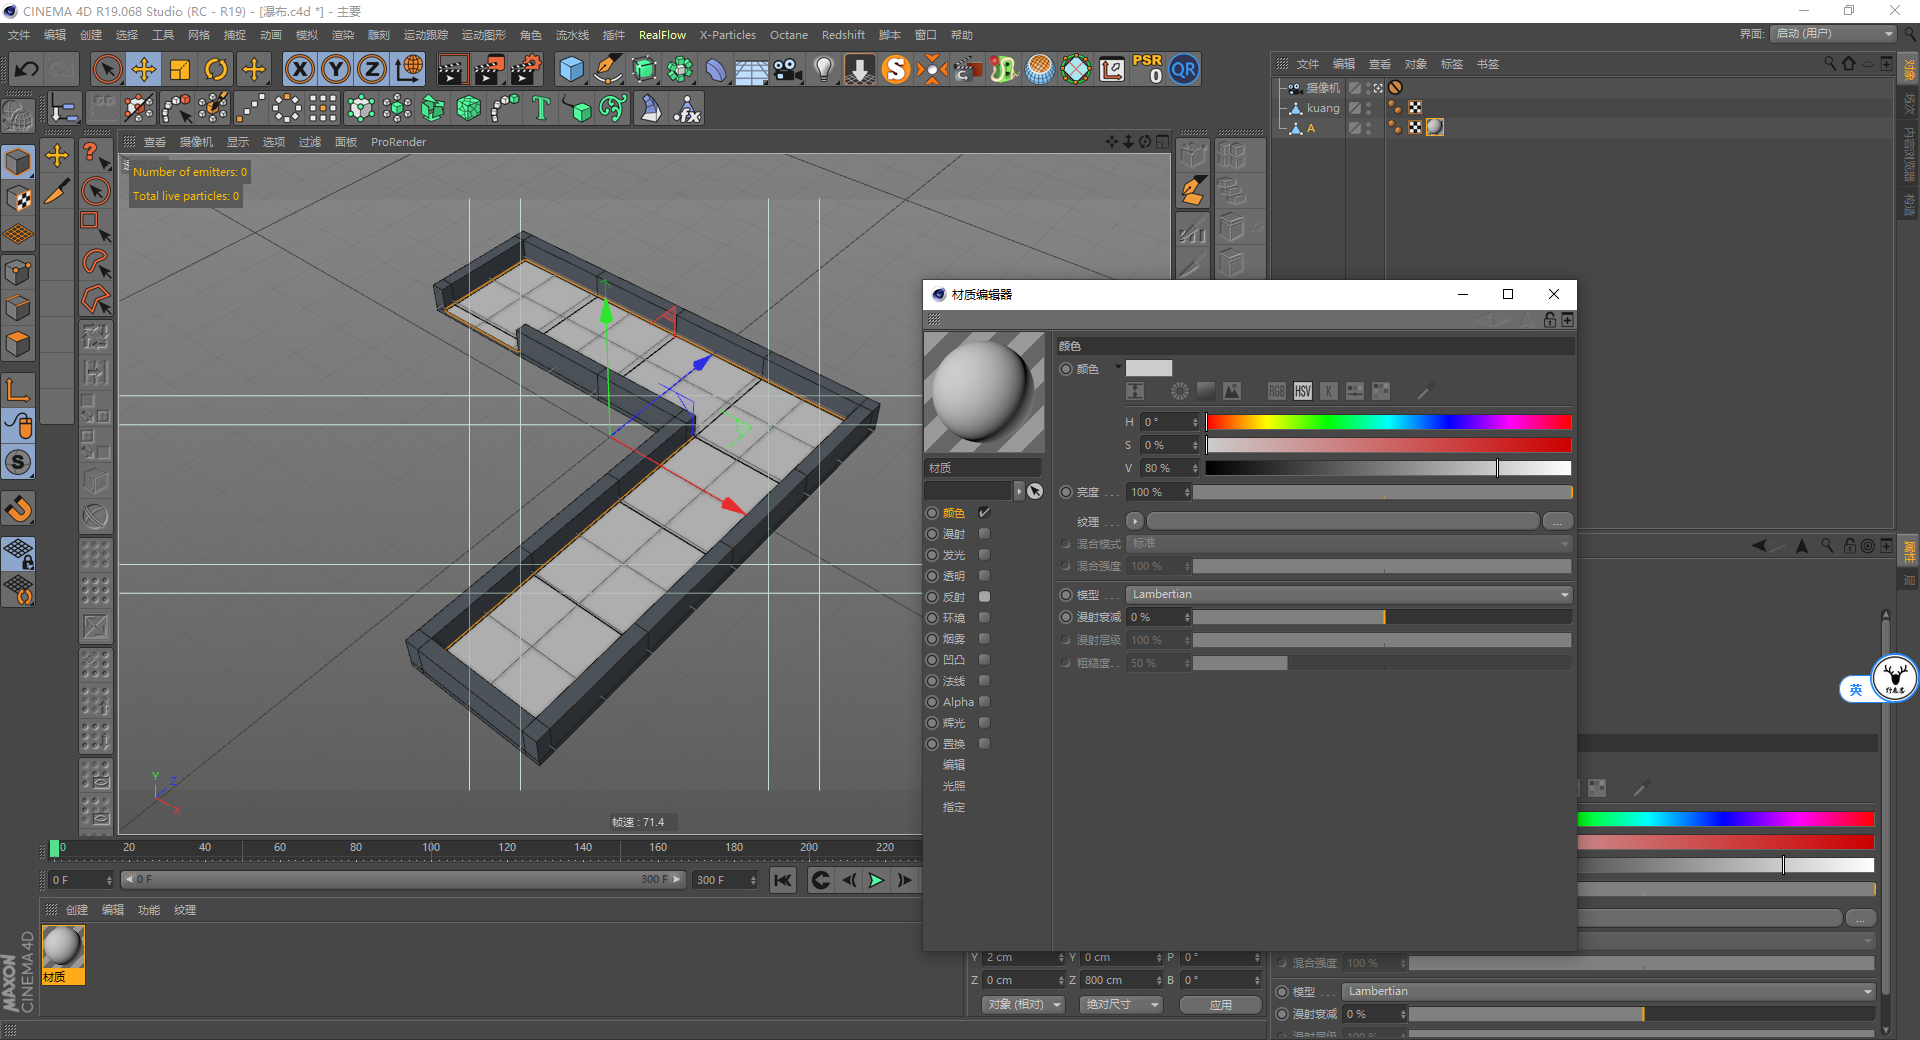The height and width of the screenshot is (1040, 1920).
Task: Select the Rotate tool in top toolbar
Action: click(x=216, y=69)
